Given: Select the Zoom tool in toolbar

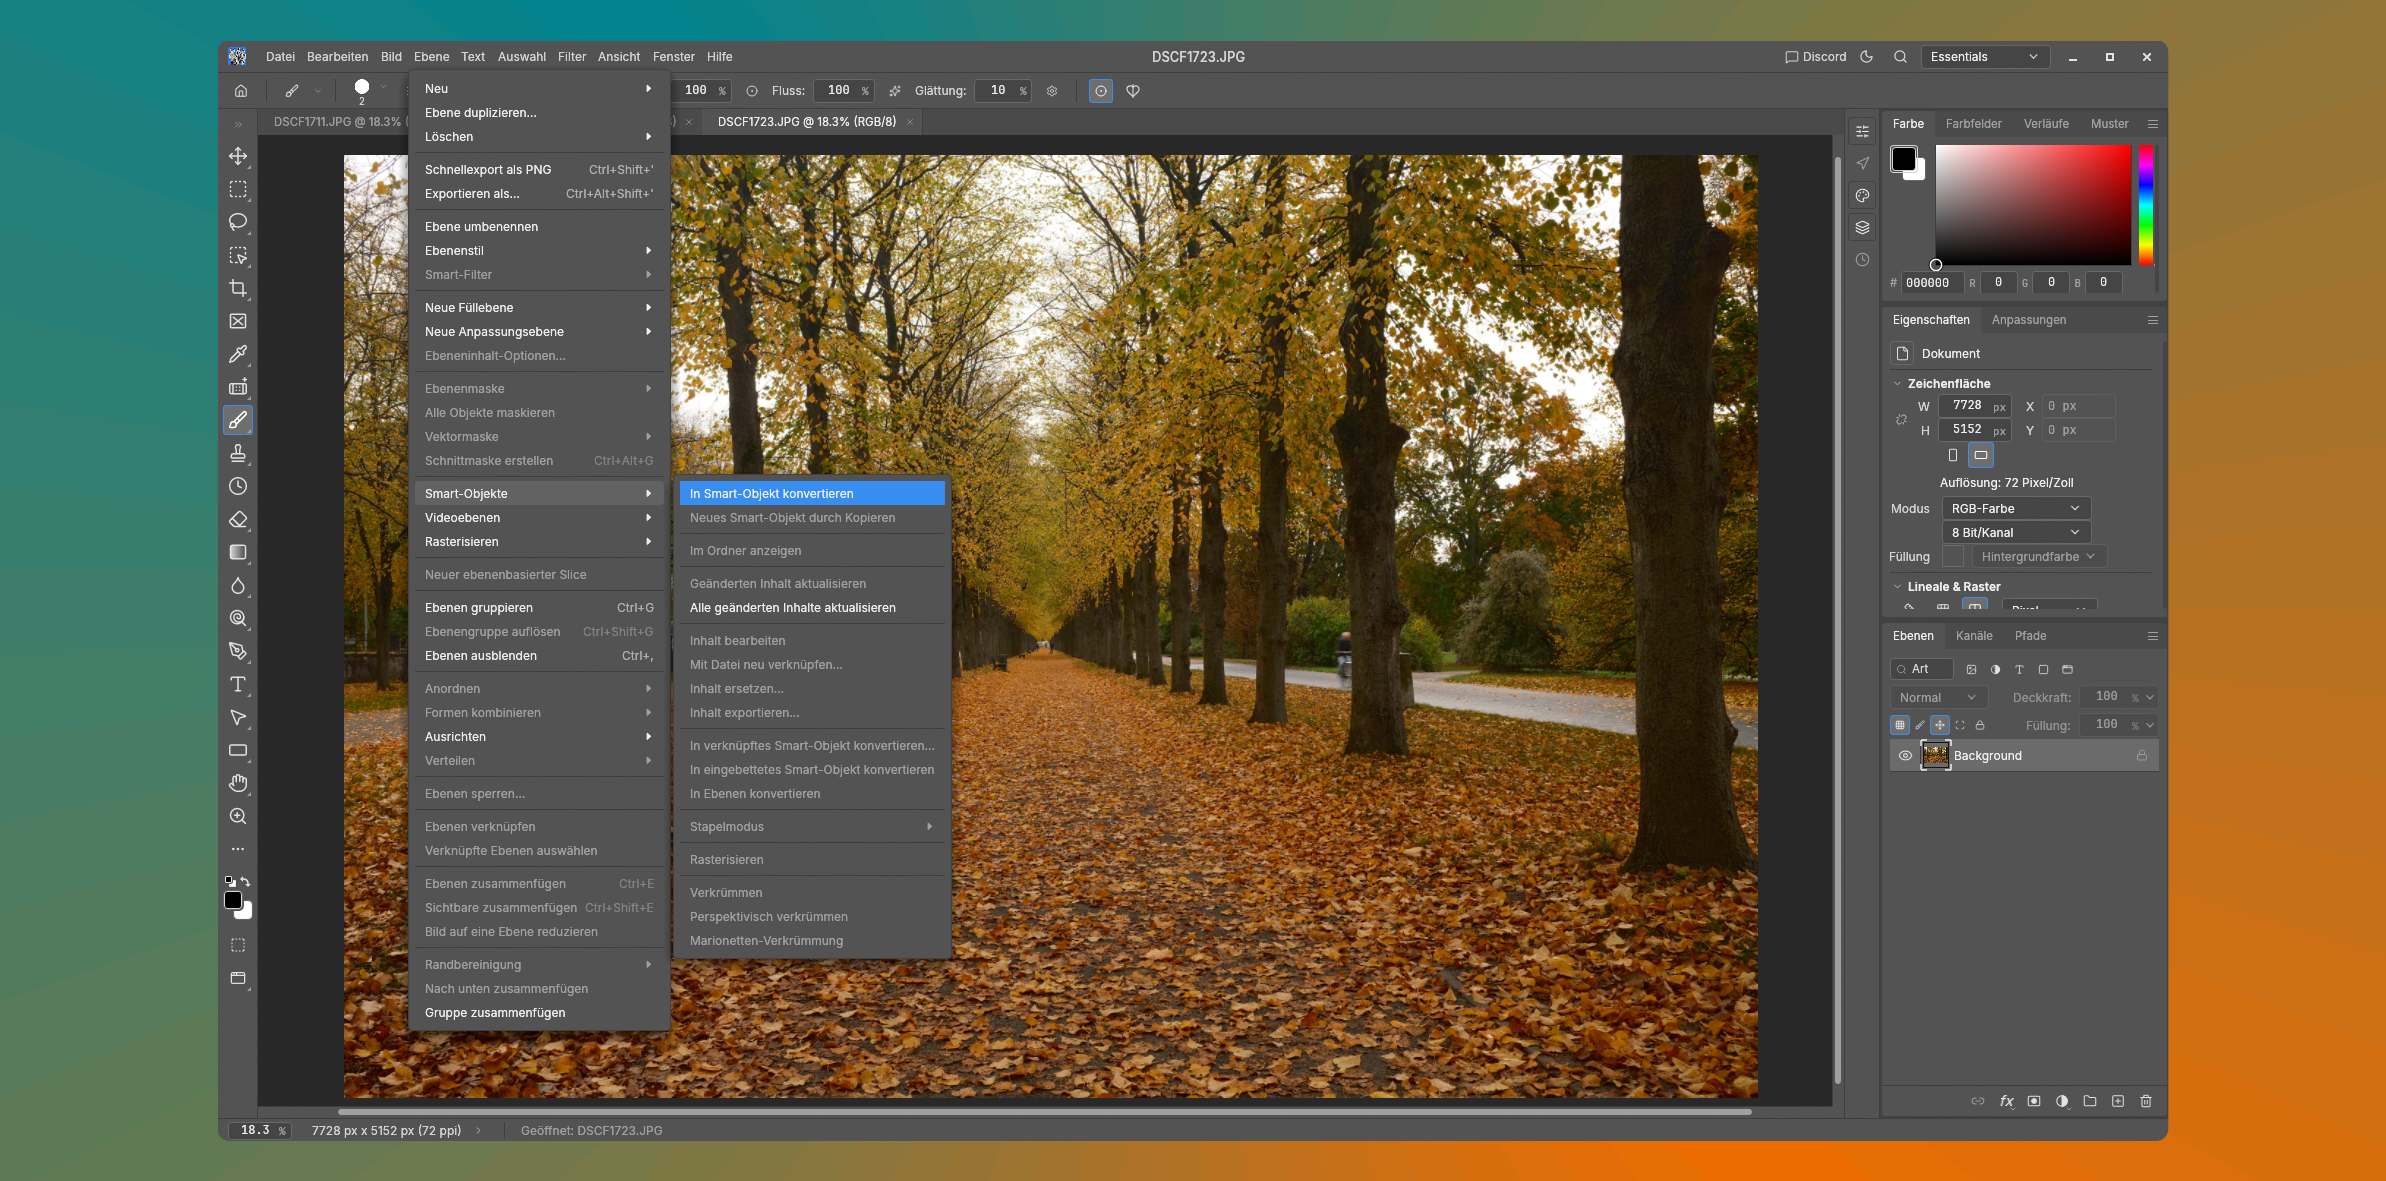Looking at the screenshot, I should (238, 816).
